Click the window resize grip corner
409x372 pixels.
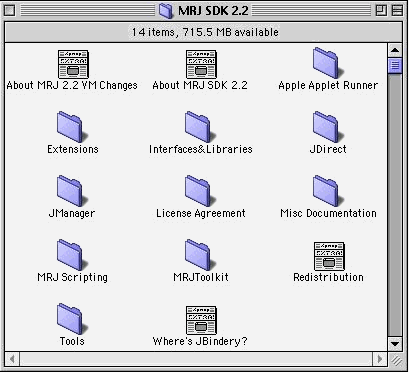(x=396, y=359)
